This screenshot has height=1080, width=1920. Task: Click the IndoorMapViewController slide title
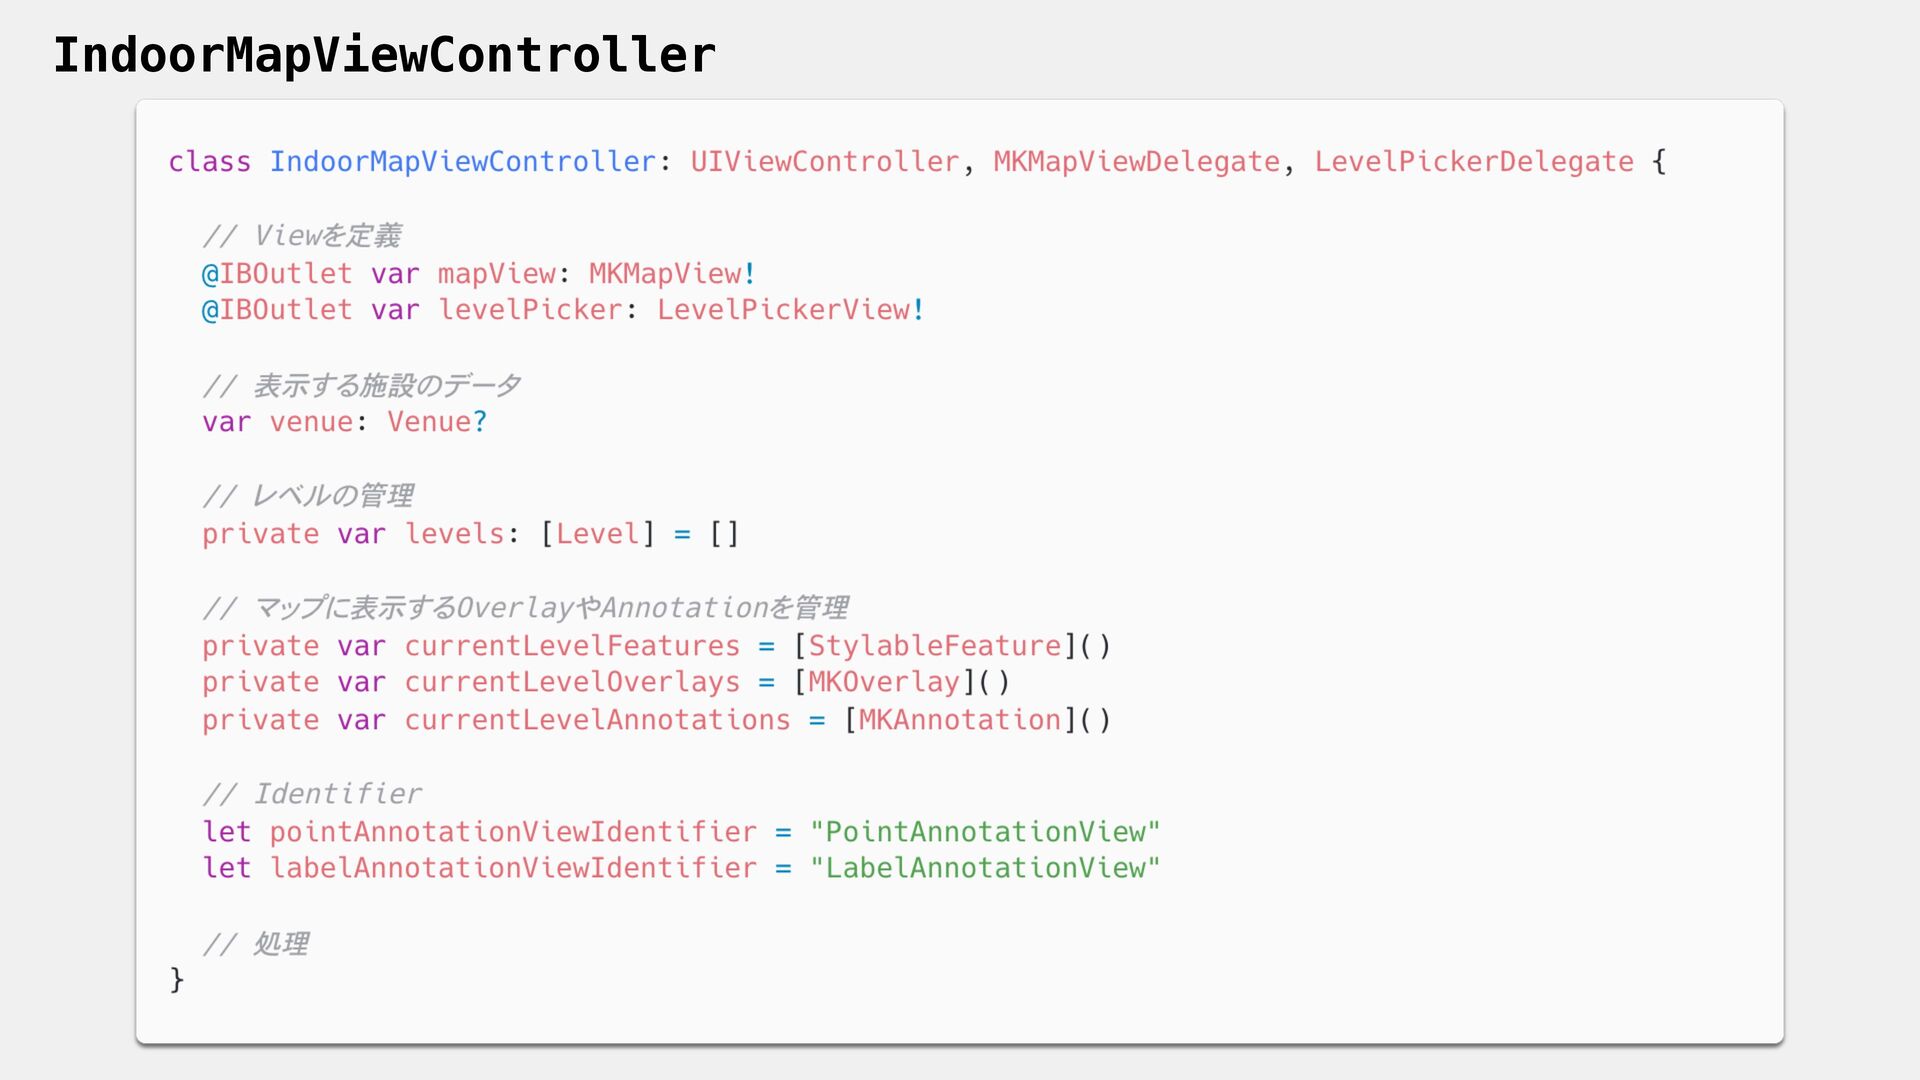click(384, 55)
